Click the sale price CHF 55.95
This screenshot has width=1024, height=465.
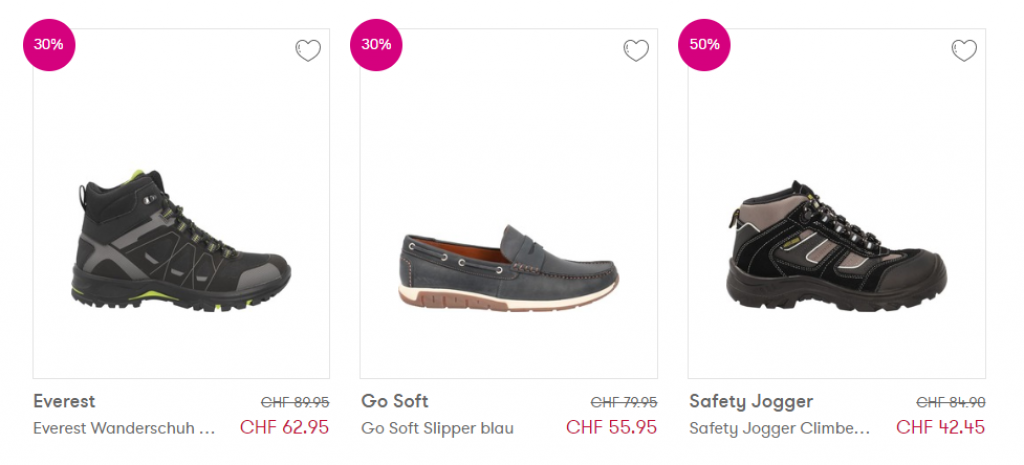click(611, 428)
